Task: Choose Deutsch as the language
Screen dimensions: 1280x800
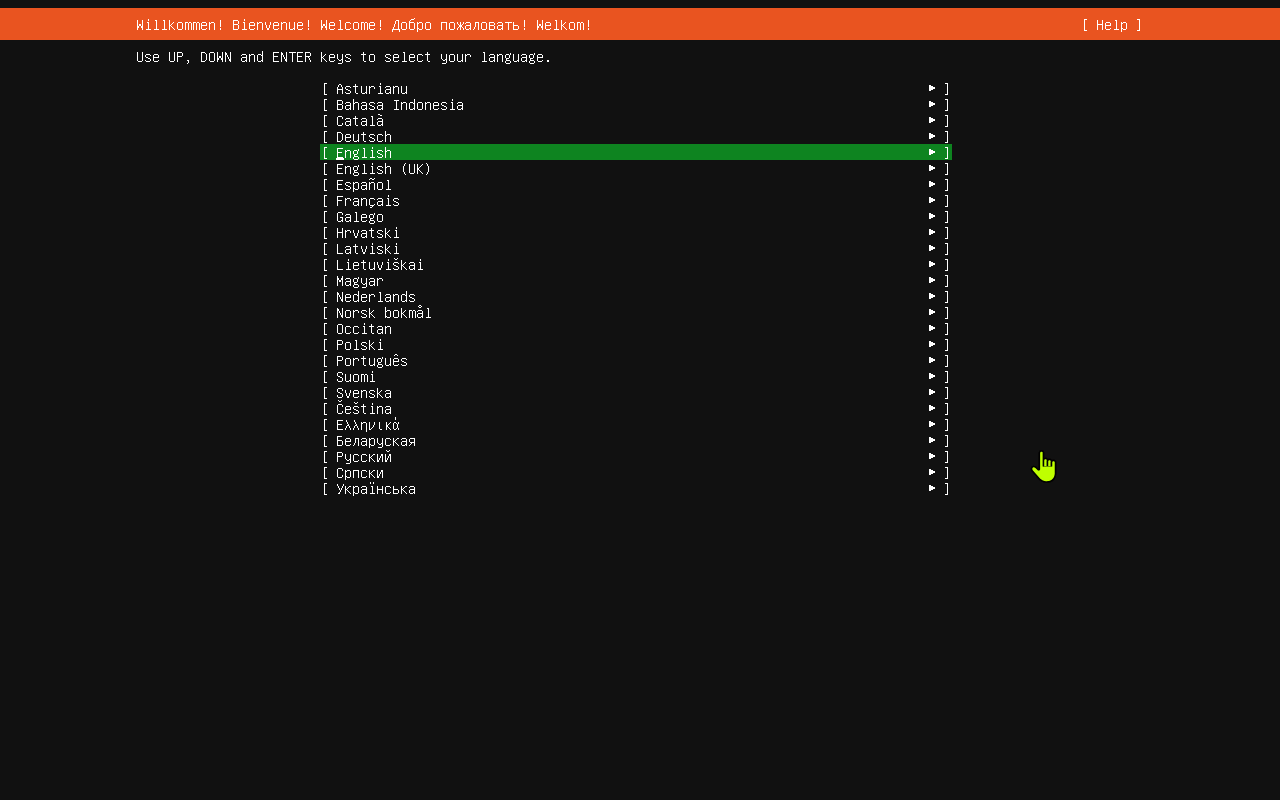Action: 636,136
